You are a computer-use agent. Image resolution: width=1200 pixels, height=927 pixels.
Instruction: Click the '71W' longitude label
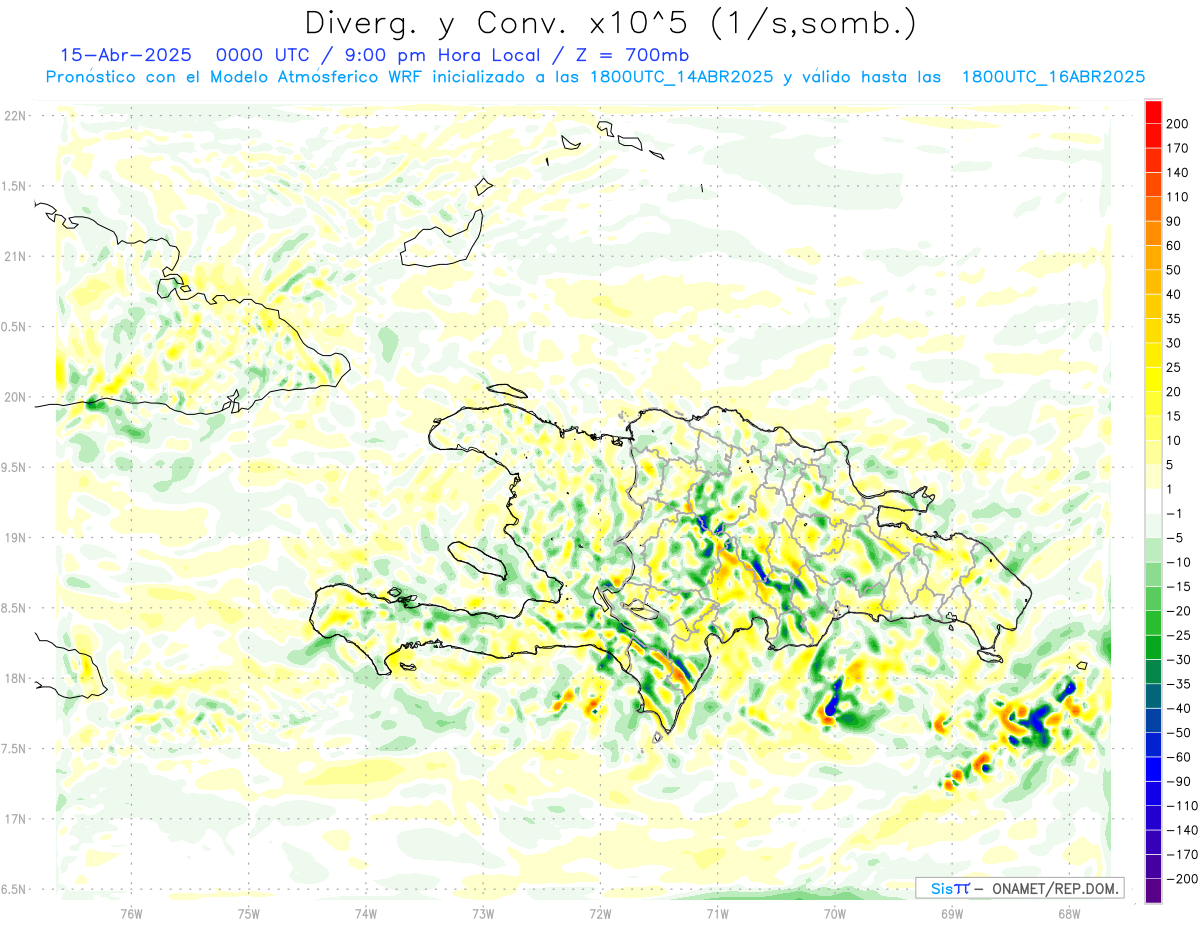(x=717, y=912)
